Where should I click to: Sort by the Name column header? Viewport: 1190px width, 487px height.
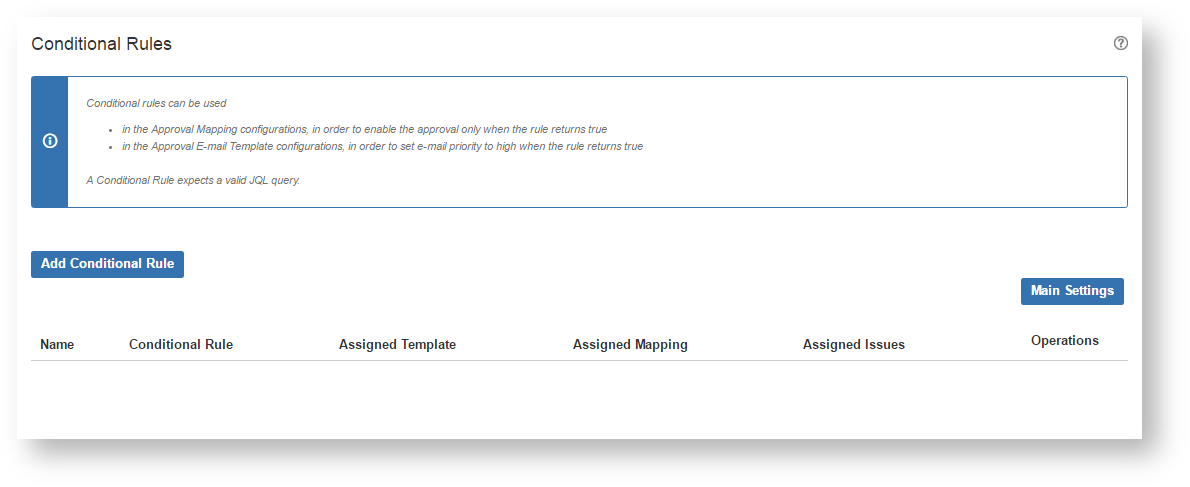tap(57, 345)
